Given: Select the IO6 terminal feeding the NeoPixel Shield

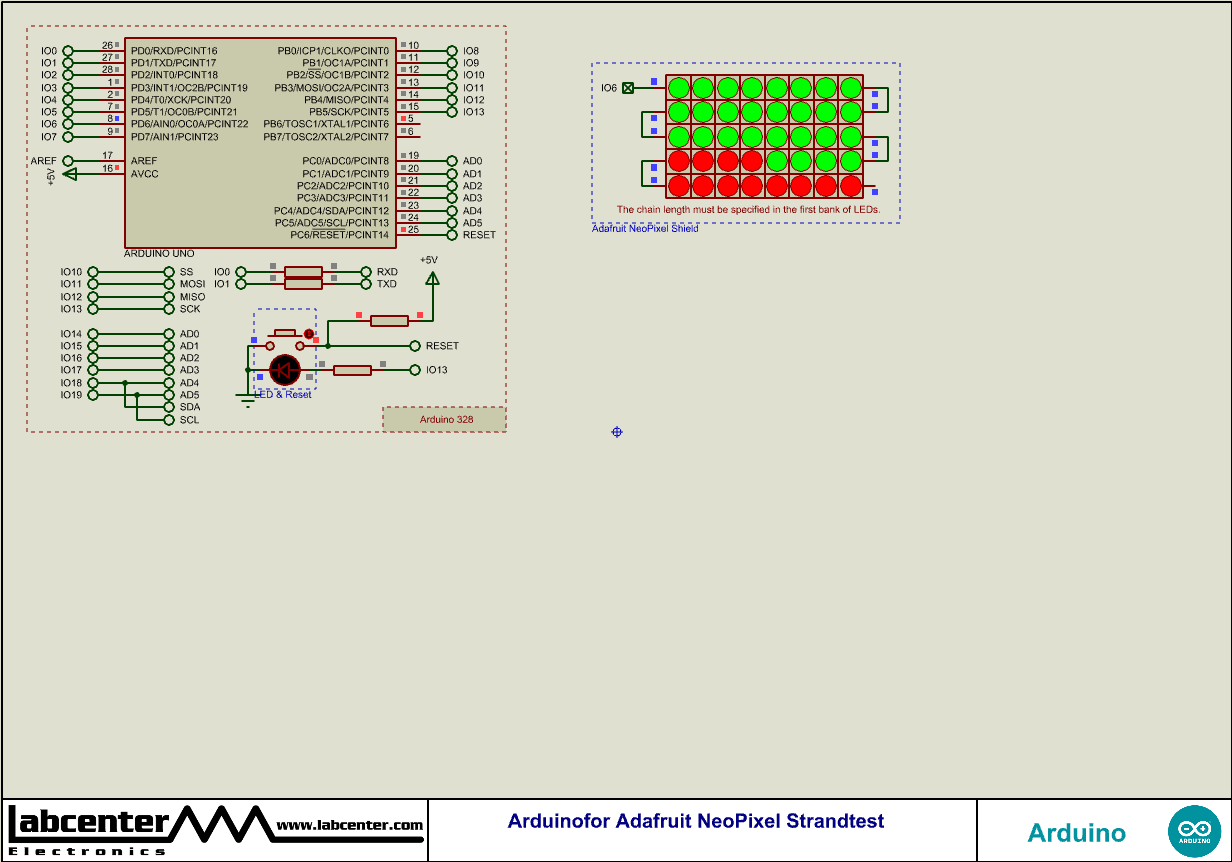Looking at the screenshot, I should [628, 88].
